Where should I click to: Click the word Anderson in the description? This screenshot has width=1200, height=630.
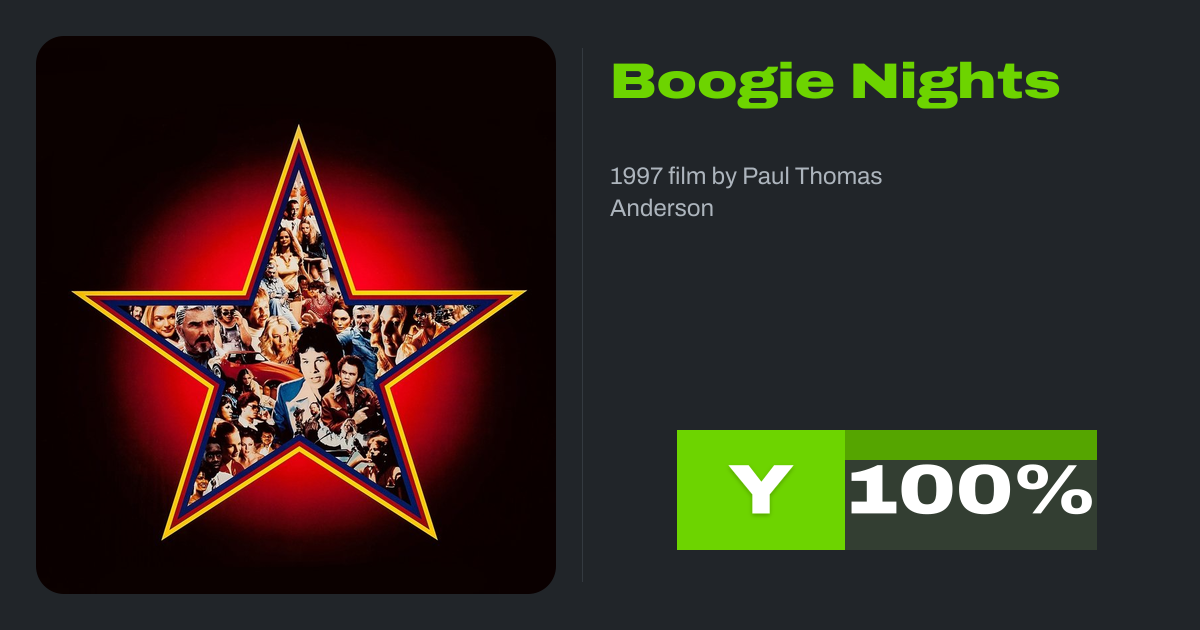pos(662,208)
